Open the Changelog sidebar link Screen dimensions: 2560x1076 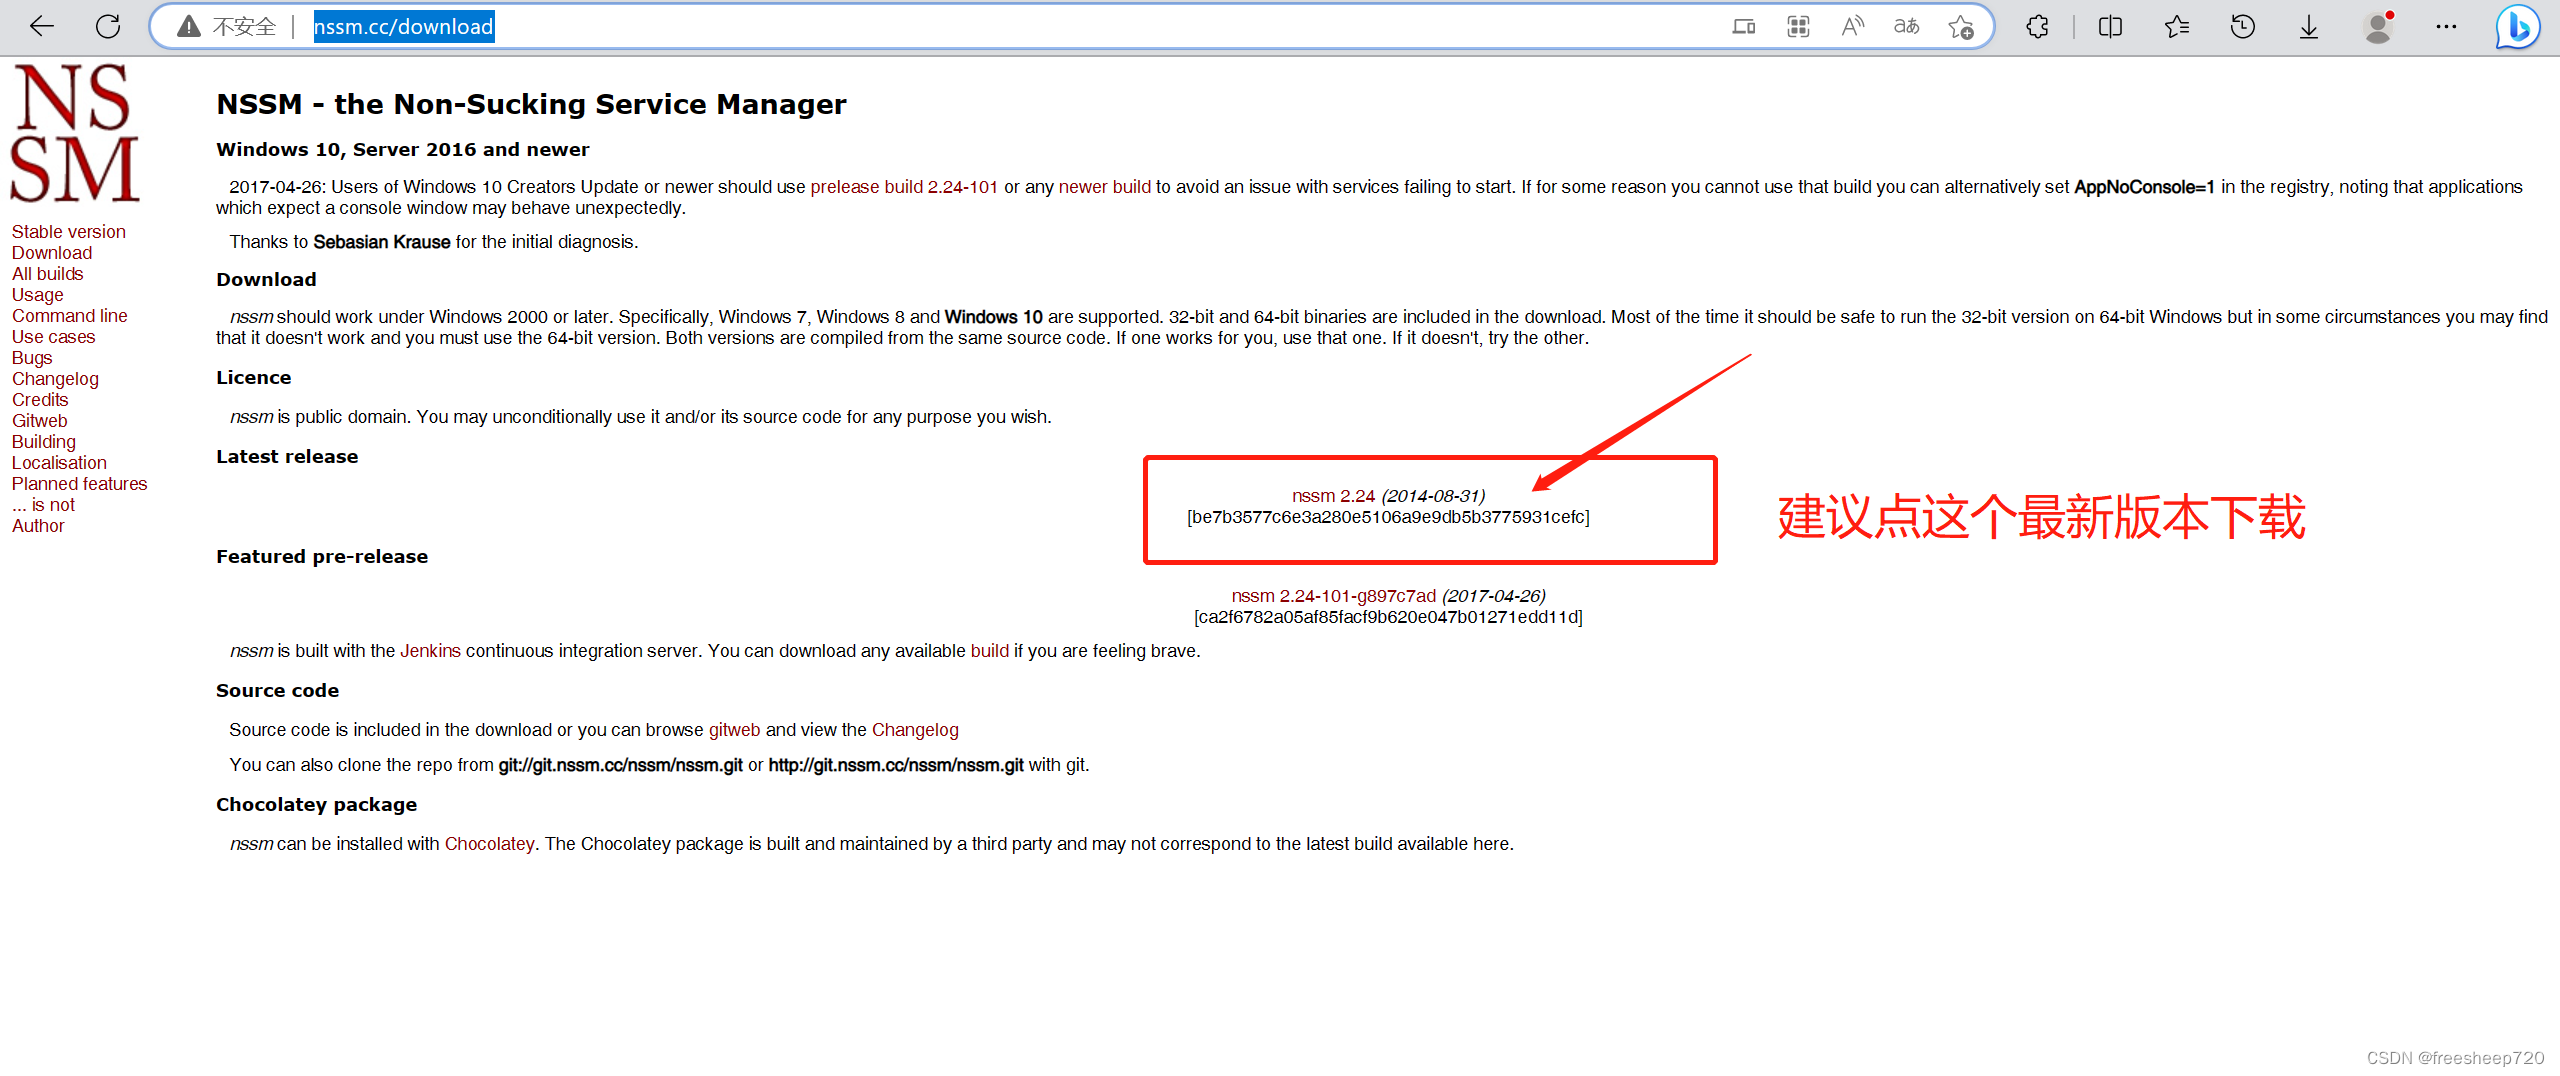click(56, 379)
